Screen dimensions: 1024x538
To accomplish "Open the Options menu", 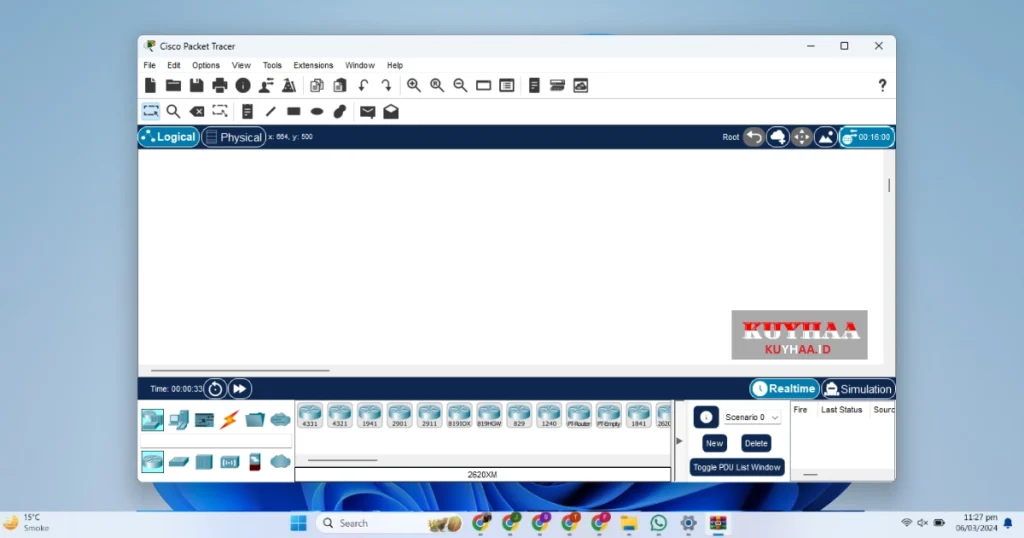I will pyautogui.click(x=206, y=65).
